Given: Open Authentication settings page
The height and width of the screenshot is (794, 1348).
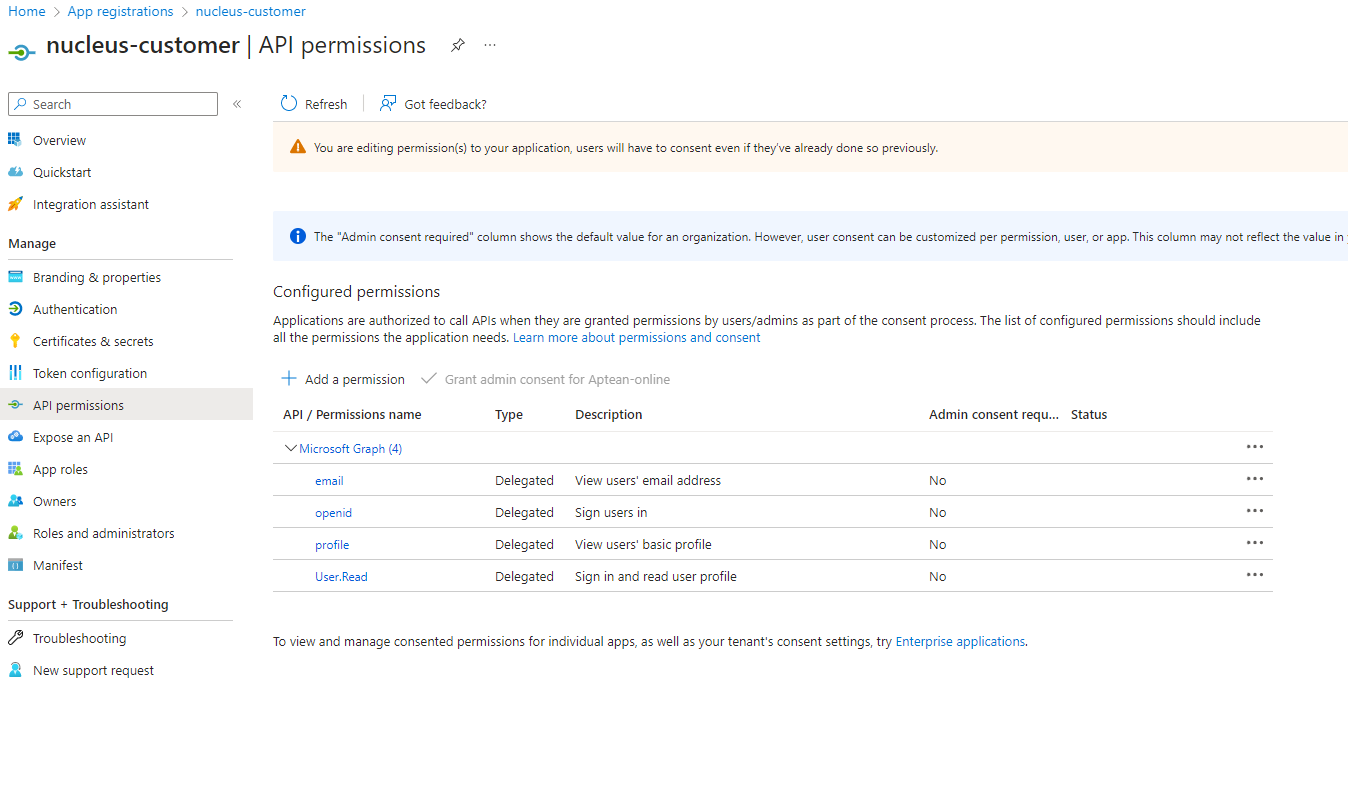Looking at the screenshot, I should [x=75, y=309].
